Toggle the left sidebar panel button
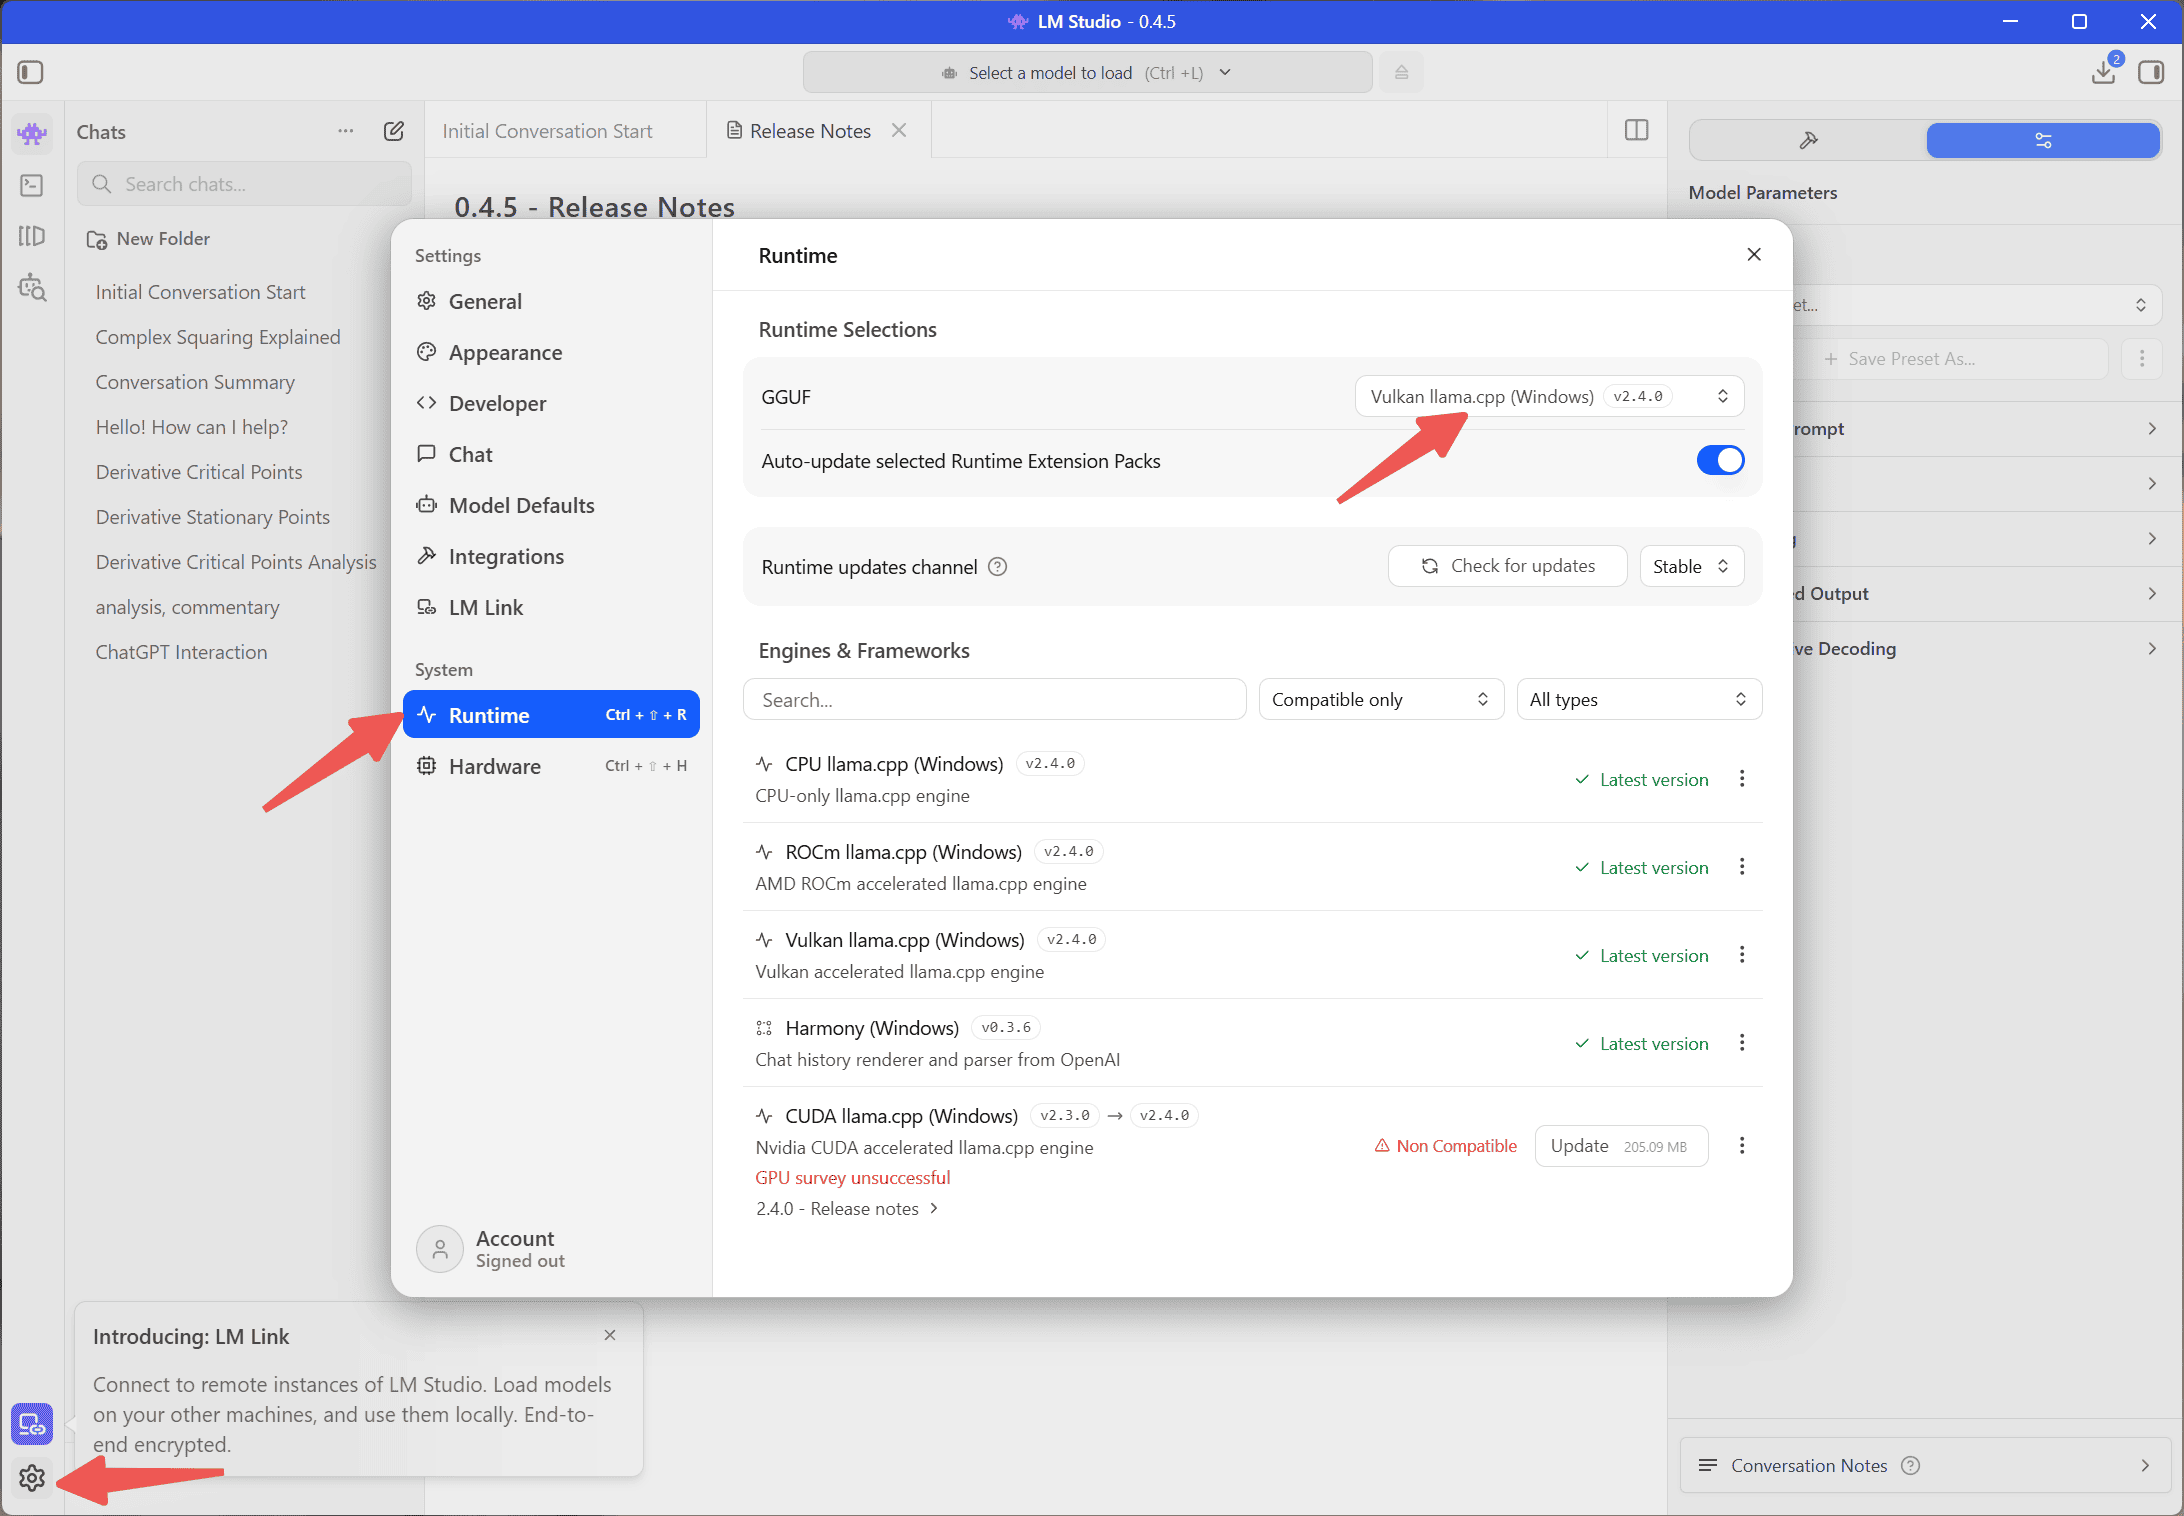This screenshot has height=1516, width=2184. click(x=30, y=72)
